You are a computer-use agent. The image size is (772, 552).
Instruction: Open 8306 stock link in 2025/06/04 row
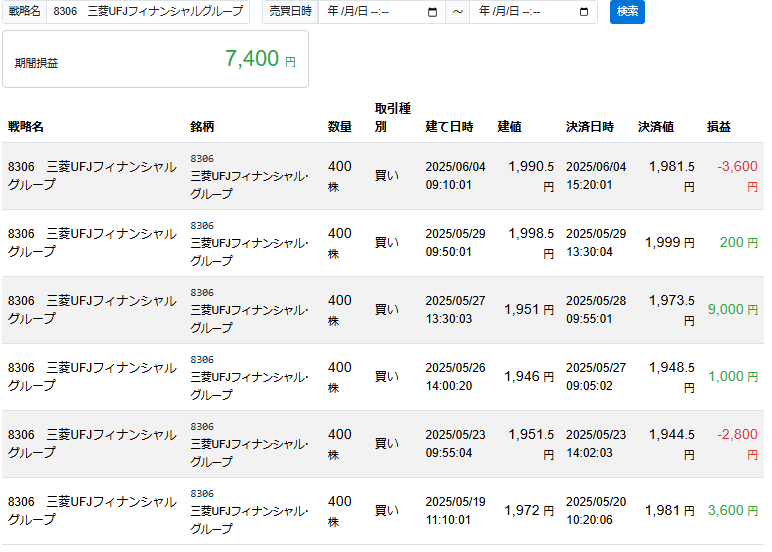[202, 159]
